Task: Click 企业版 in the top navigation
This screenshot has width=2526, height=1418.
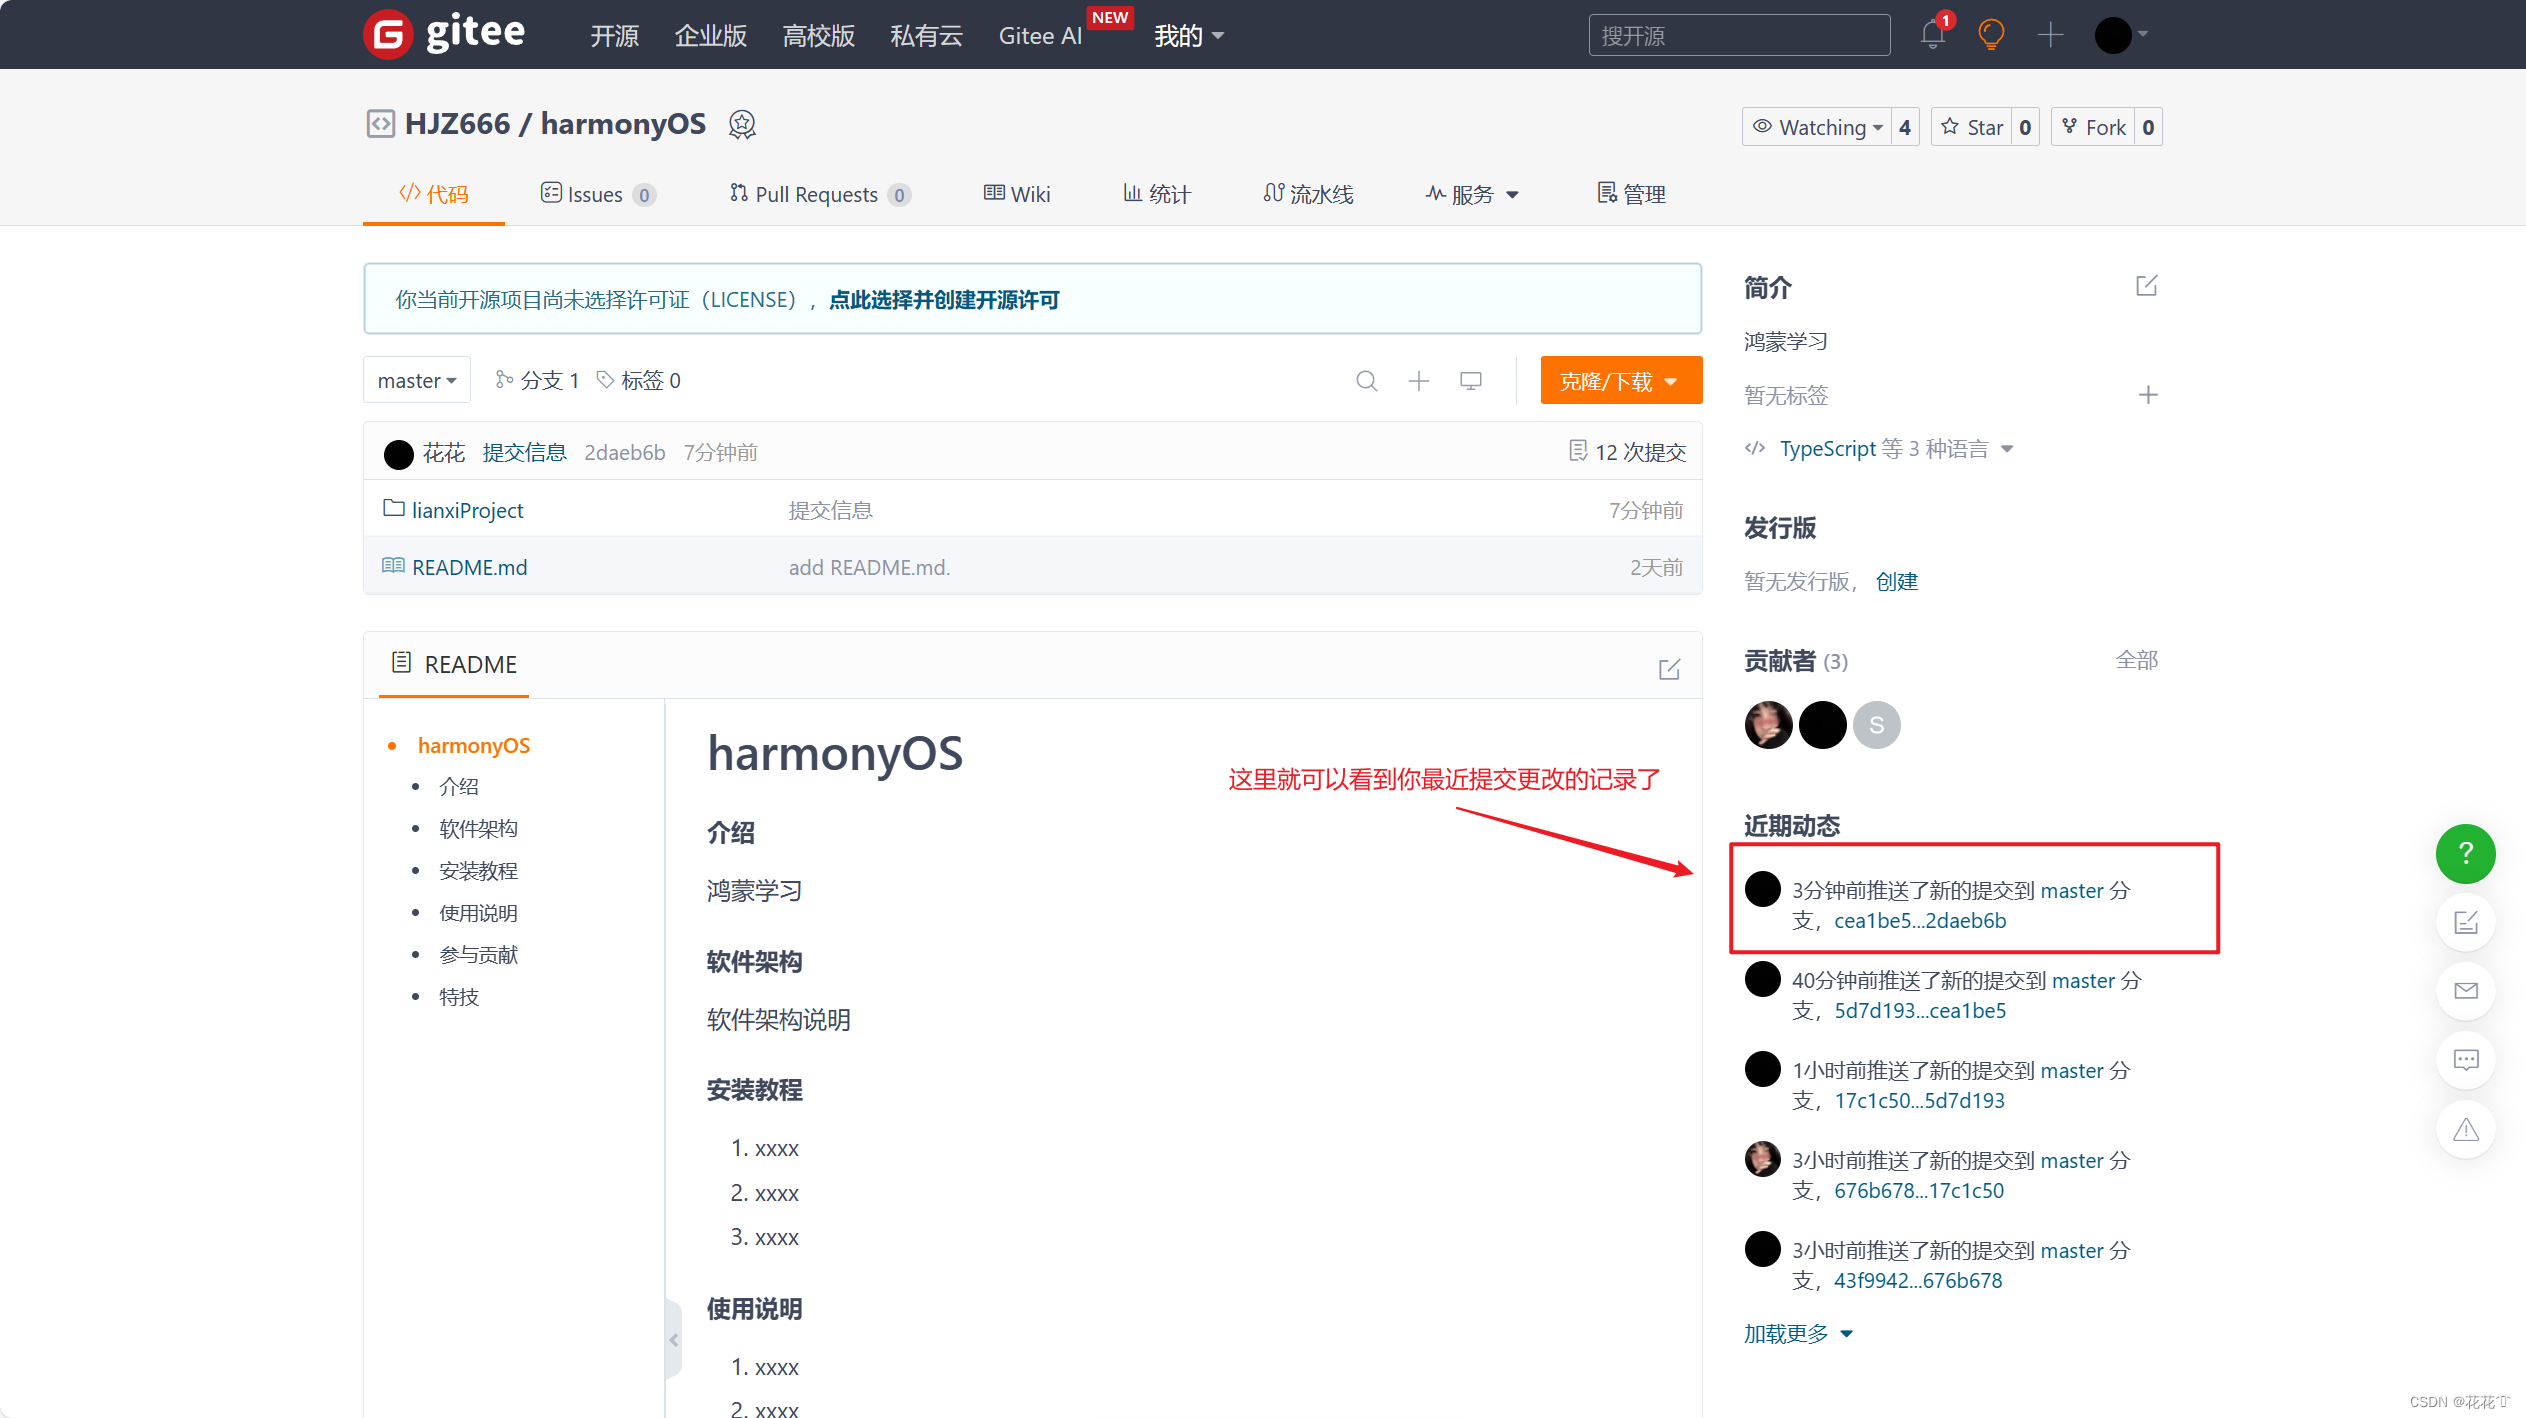Action: [710, 36]
